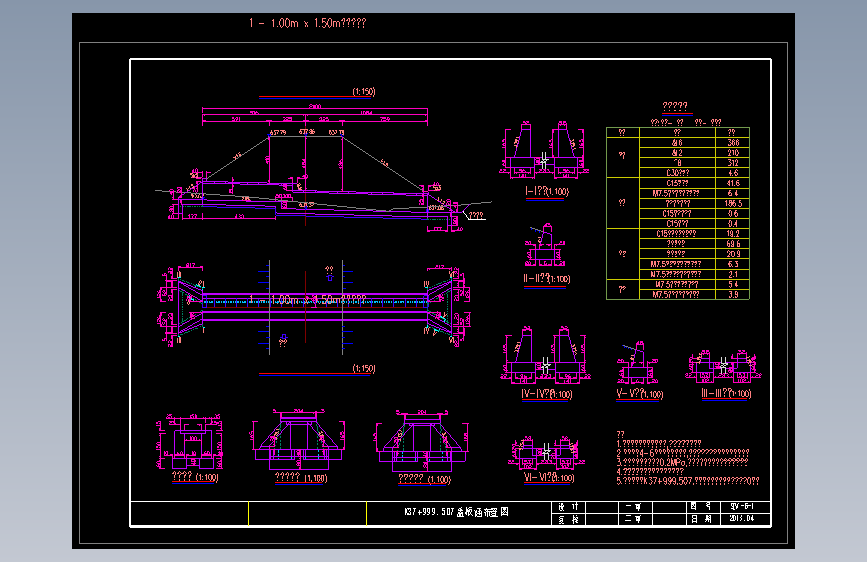Click the 'III-III' section label
This screenshot has width=867, height=562.
[726, 393]
